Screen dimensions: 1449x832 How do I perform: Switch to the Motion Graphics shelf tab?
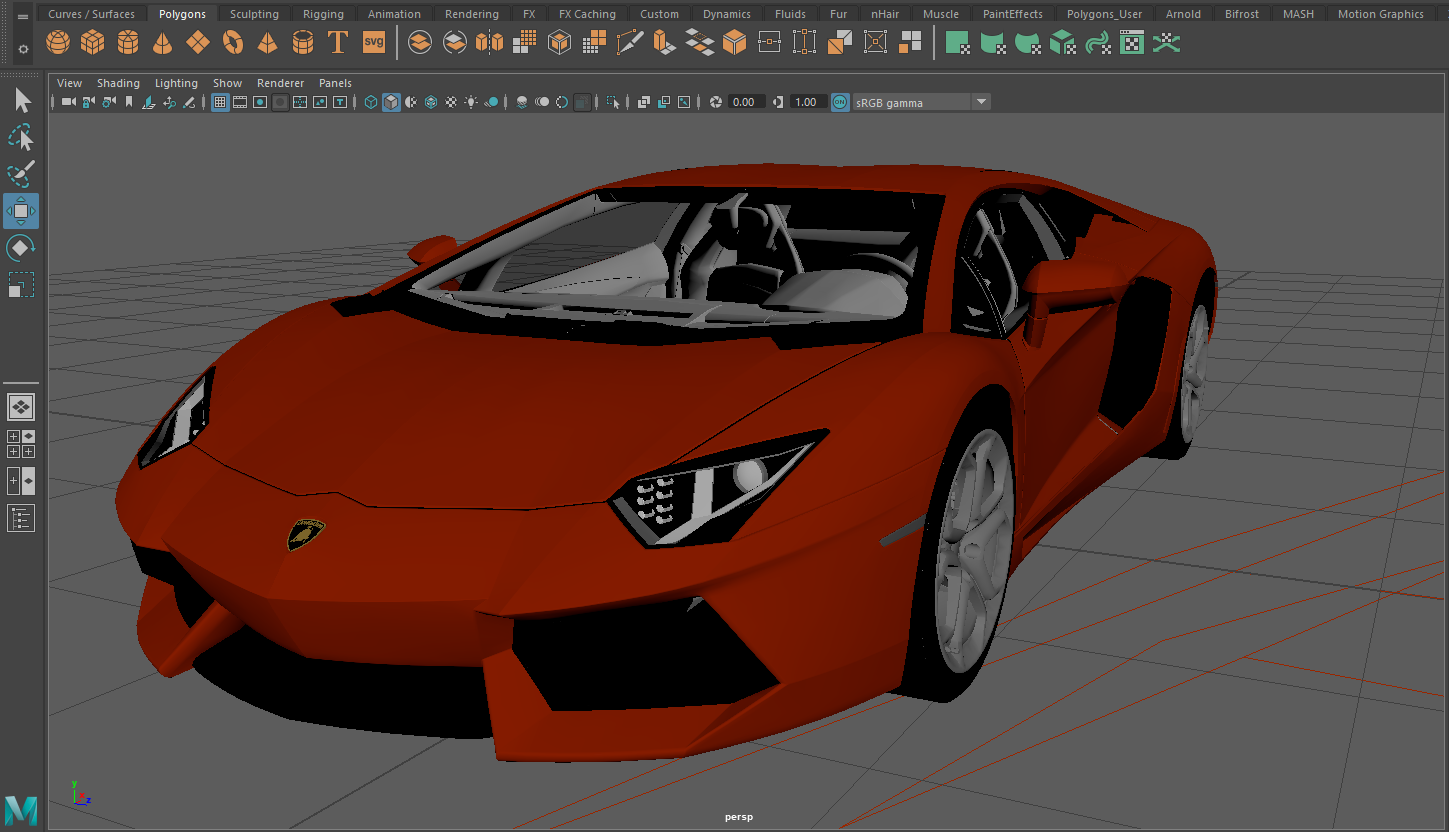pyautogui.click(x=1380, y=14)
